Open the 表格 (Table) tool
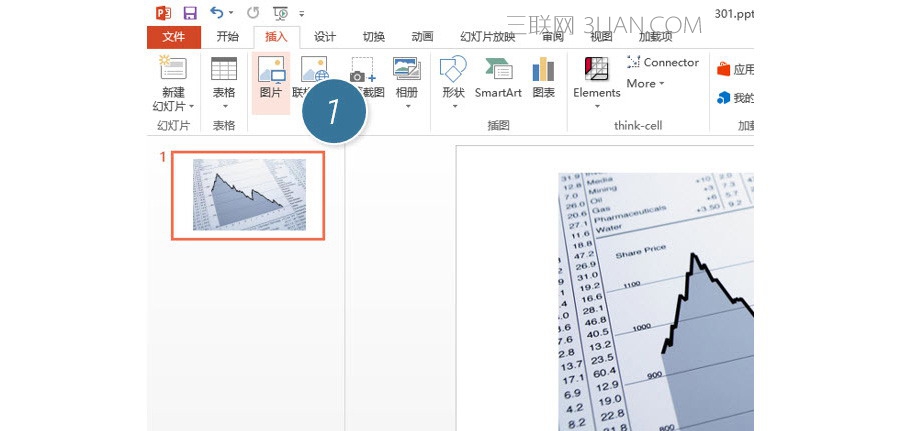Viewport: 900px width, 431px height. click(224, 71)
